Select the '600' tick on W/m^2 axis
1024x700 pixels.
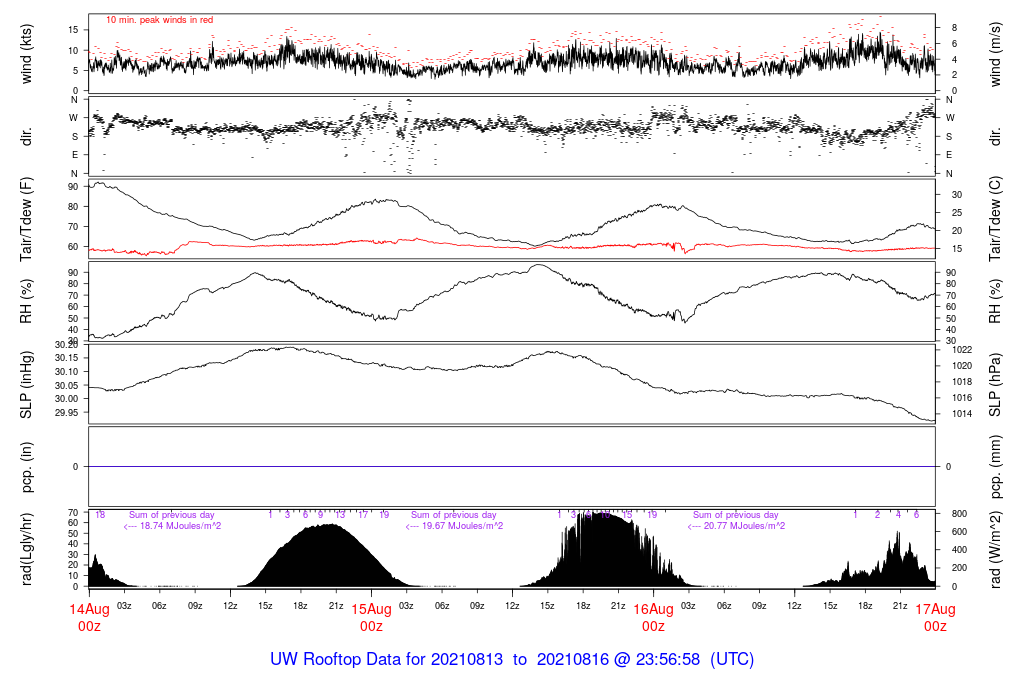point(959,532)
